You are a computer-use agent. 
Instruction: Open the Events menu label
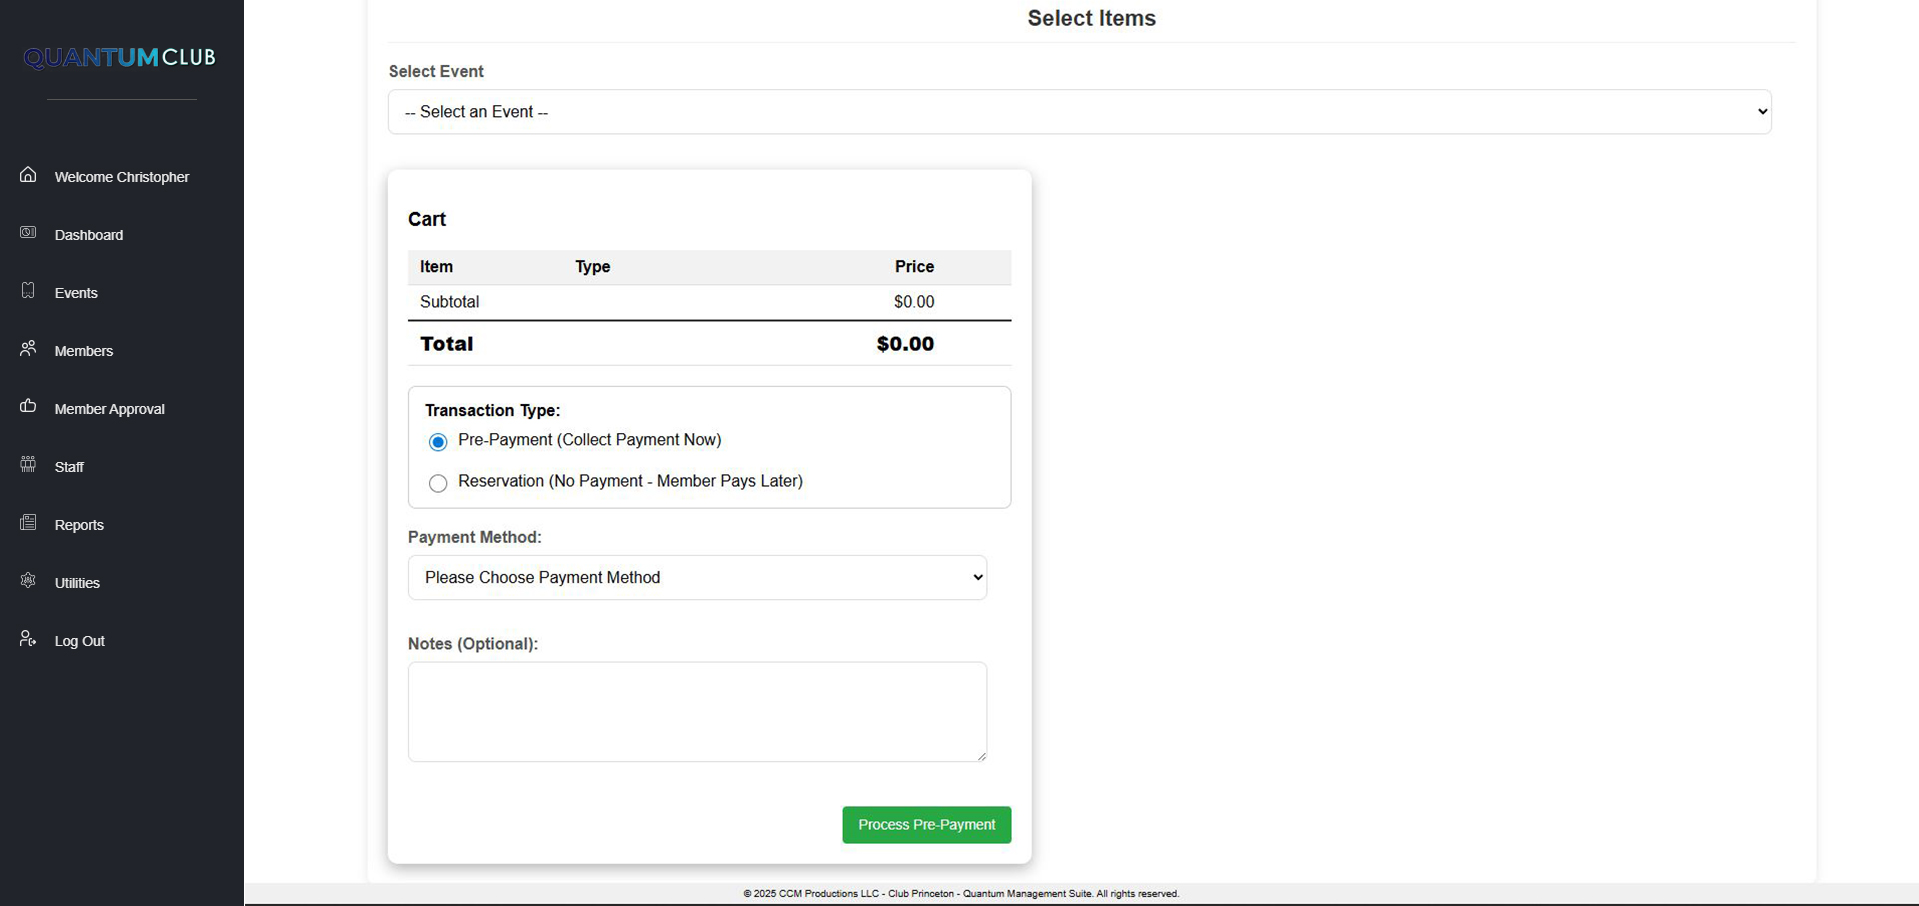pyautogui.click(x=76, y=293)
